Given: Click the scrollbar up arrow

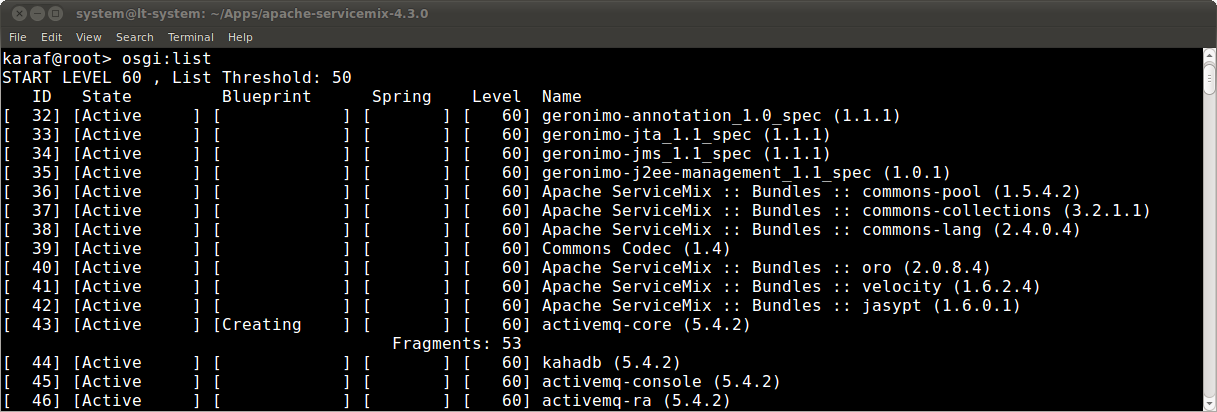Looking at the screenshot, I should [x=1208, y=55].
